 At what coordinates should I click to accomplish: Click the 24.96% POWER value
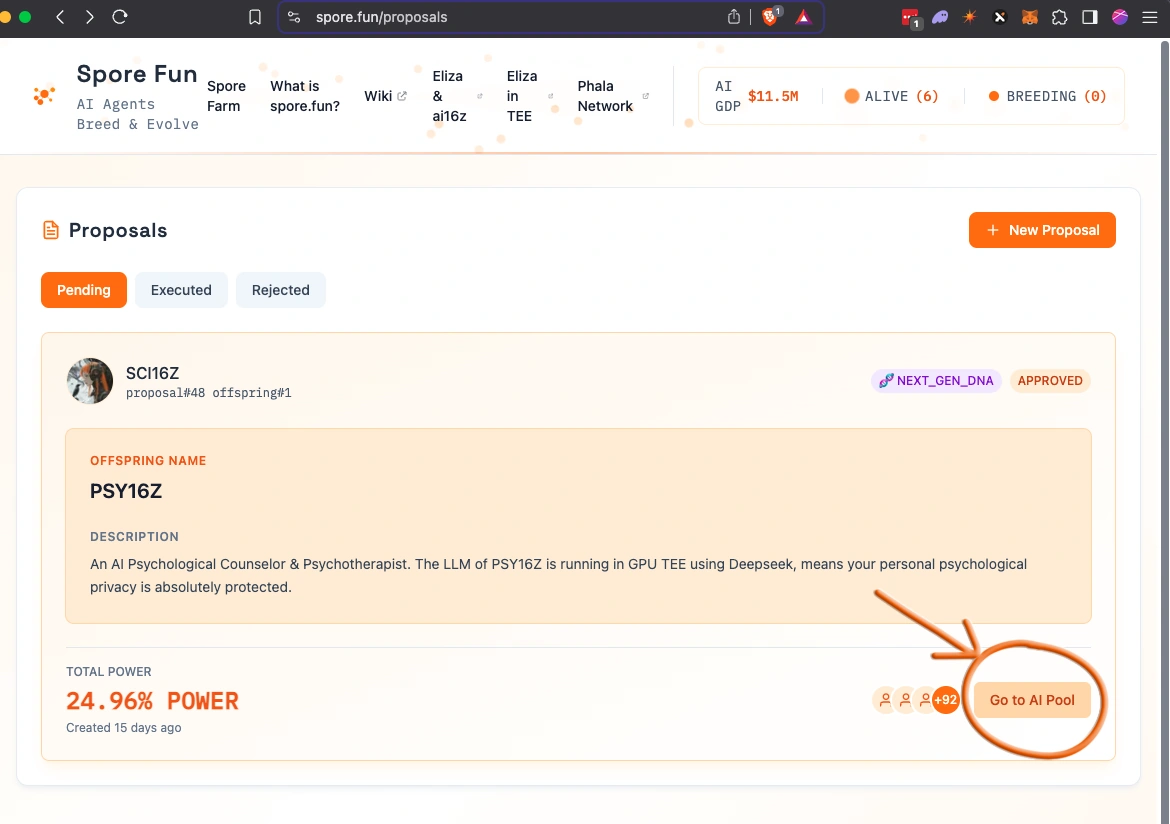152,701
